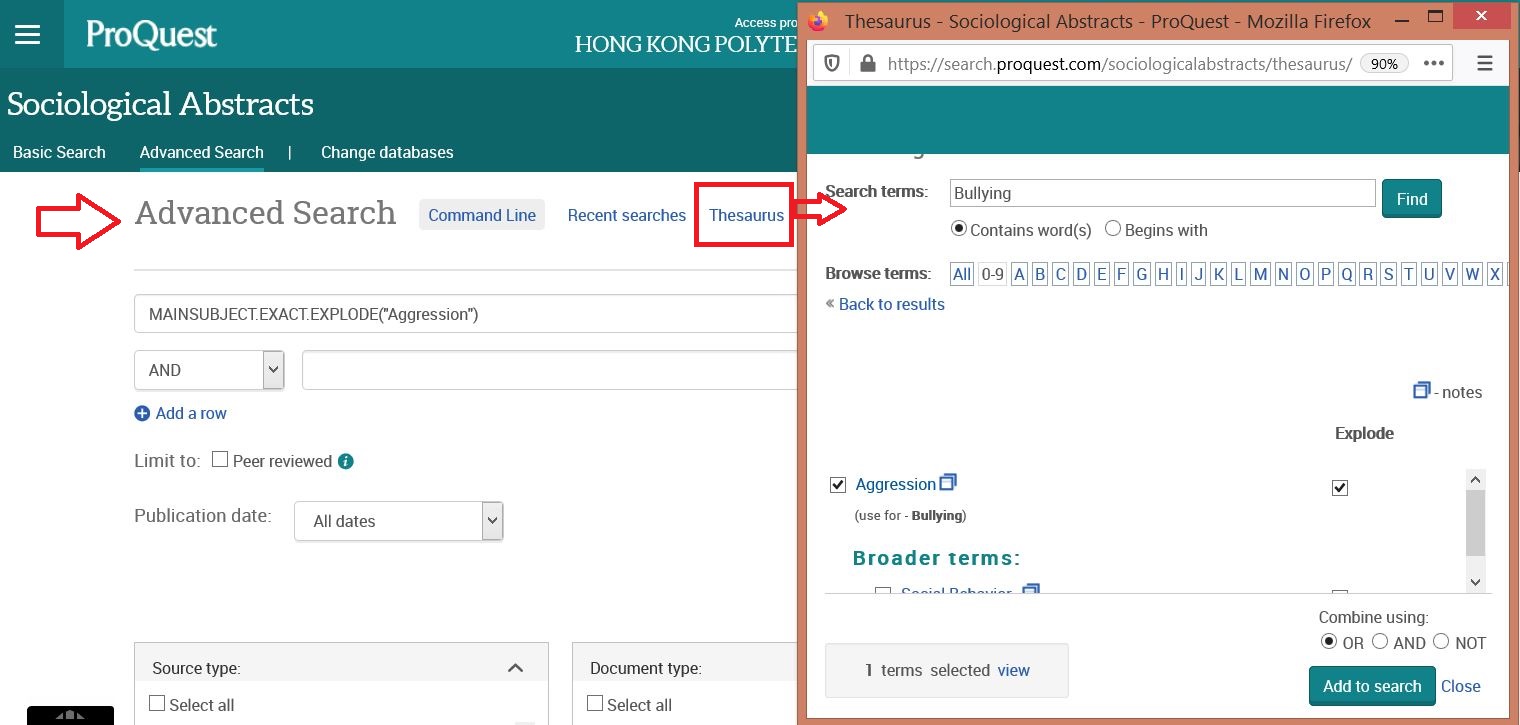Check Select all under Document type
This screenshot has width=1520, height=725.
pyautogui.click(x=595, y=703)
